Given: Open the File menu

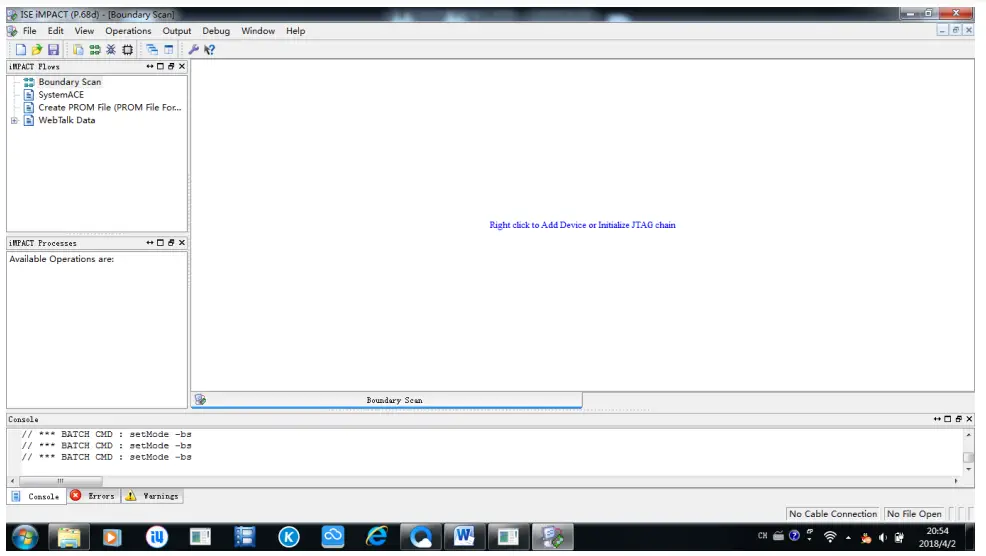Looking at the screenshot, I should (x=30, y=31).
